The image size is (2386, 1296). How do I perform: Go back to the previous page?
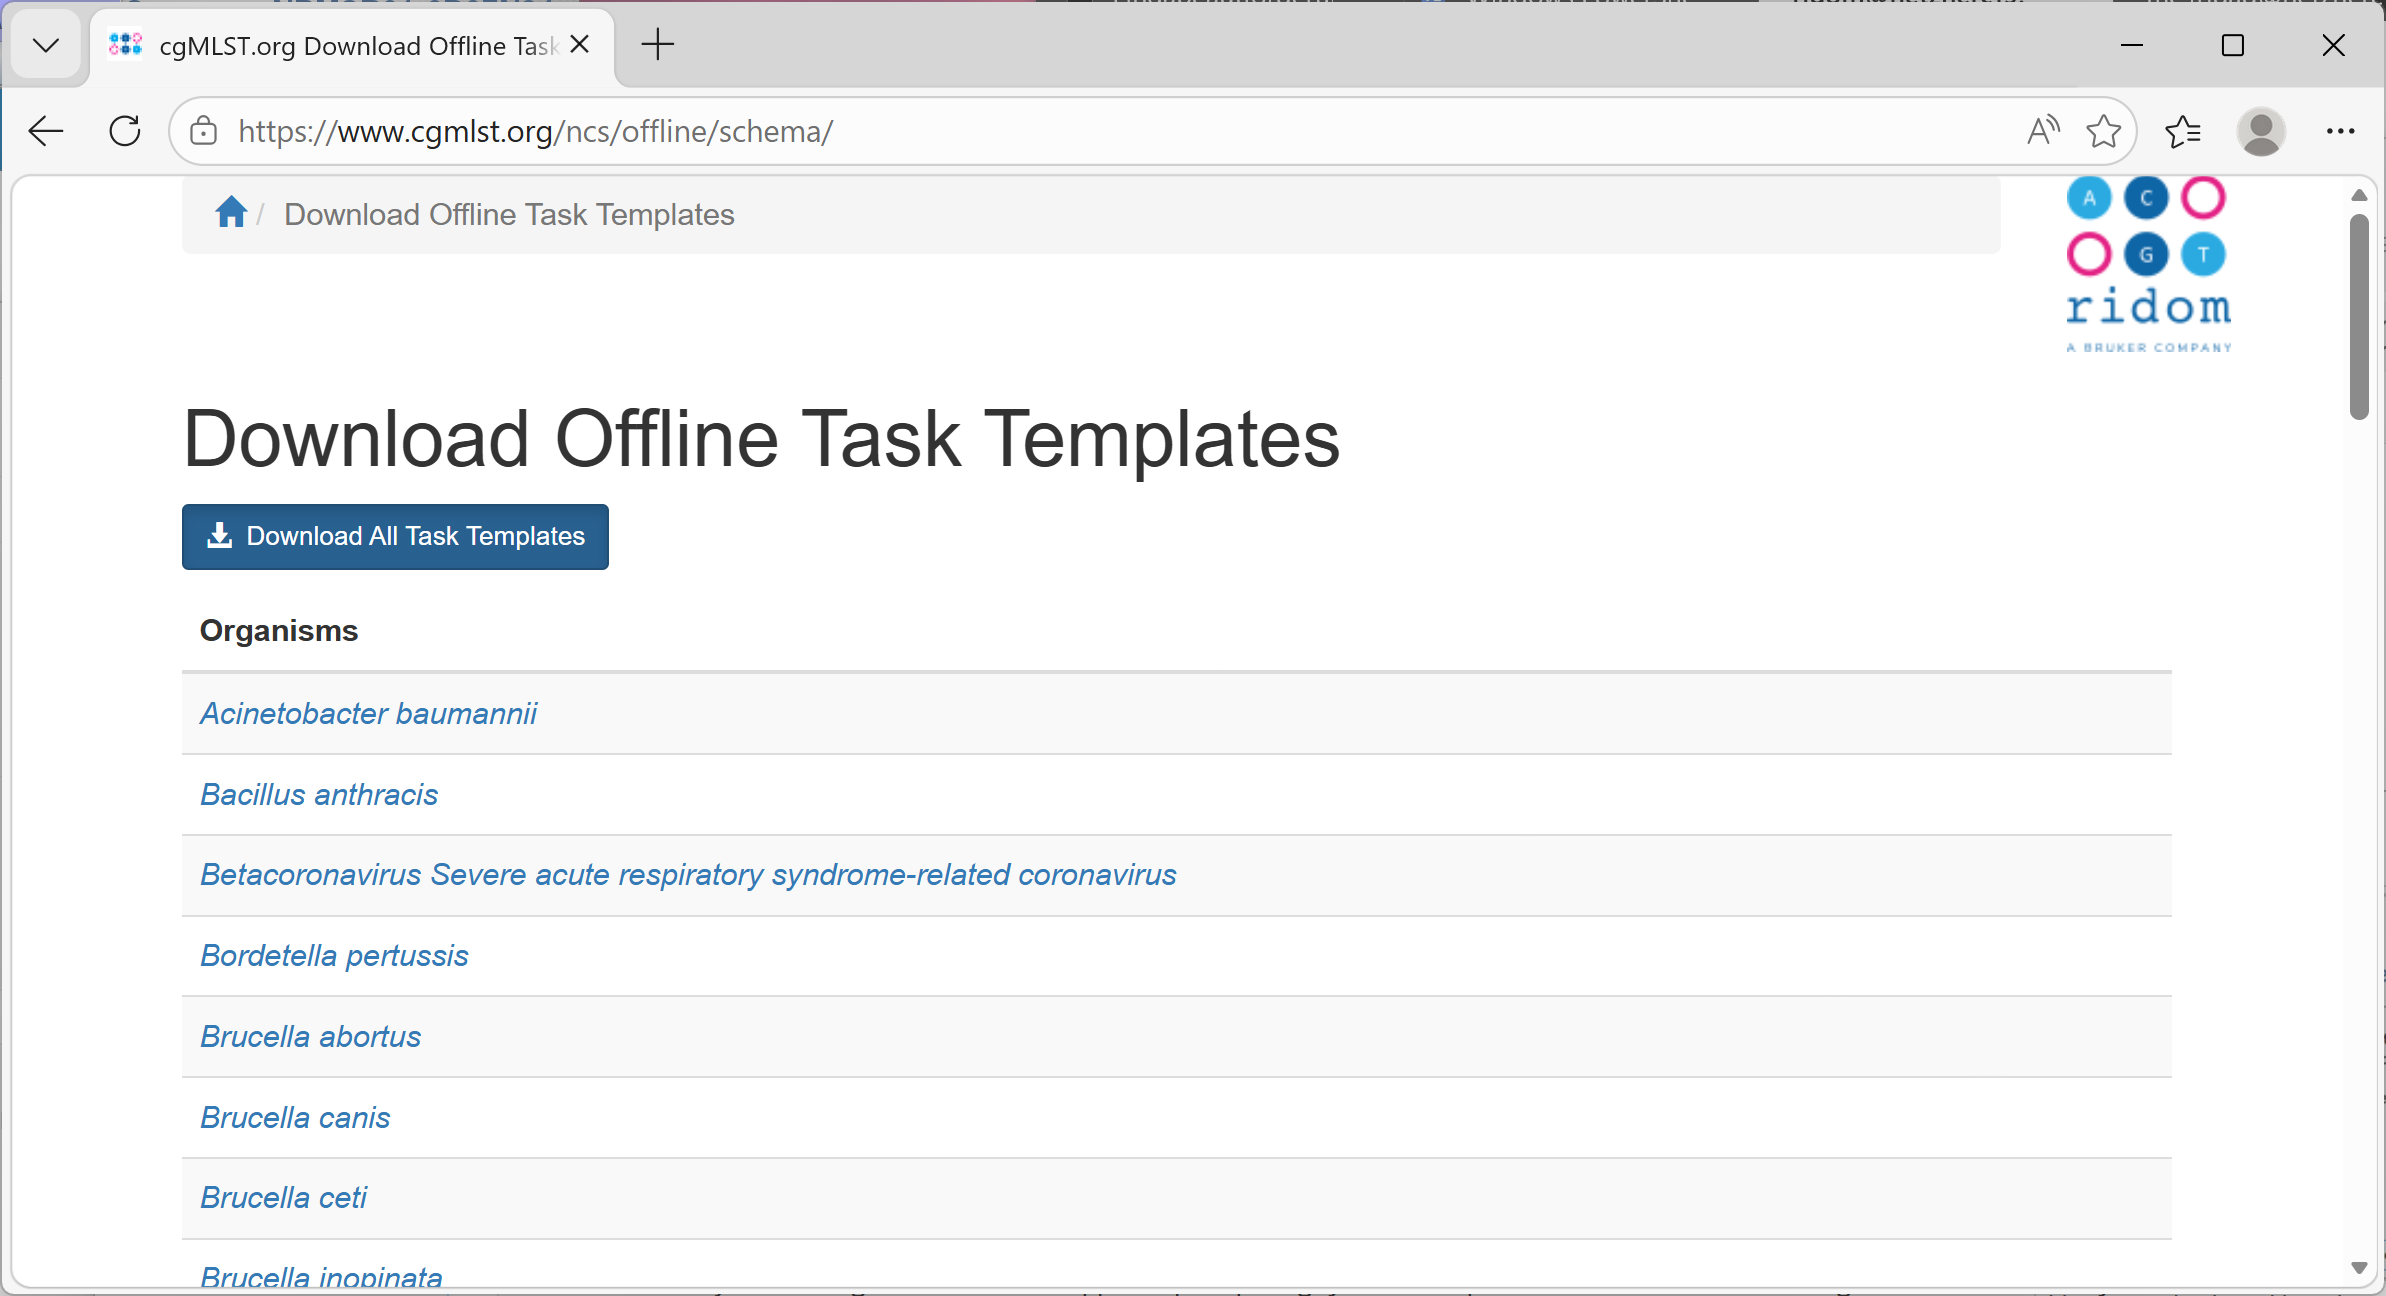[x=46, y=131]
